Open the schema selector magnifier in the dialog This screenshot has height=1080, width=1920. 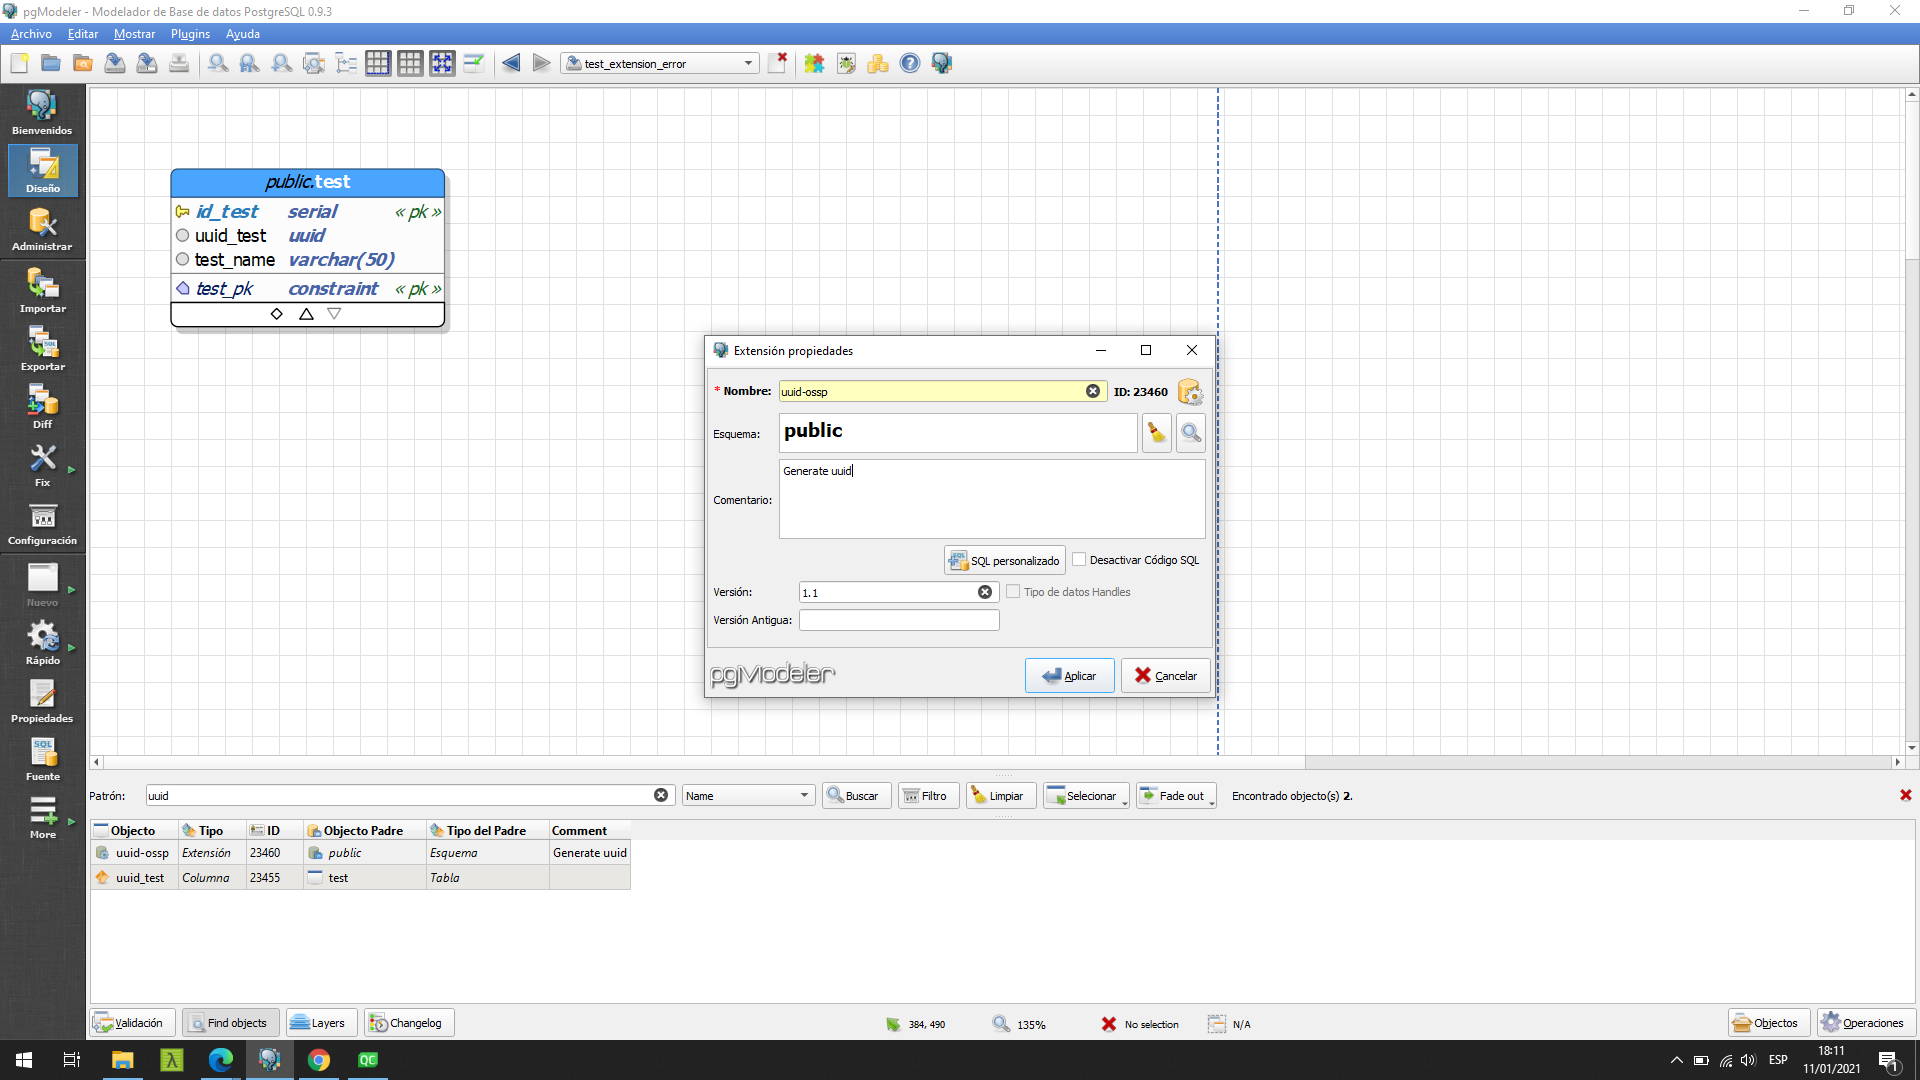1190,432
